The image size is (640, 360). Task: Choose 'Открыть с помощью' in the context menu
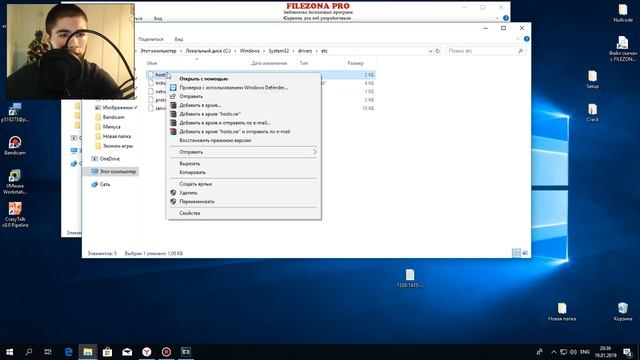pyautogui.click(x=203, y=79)
